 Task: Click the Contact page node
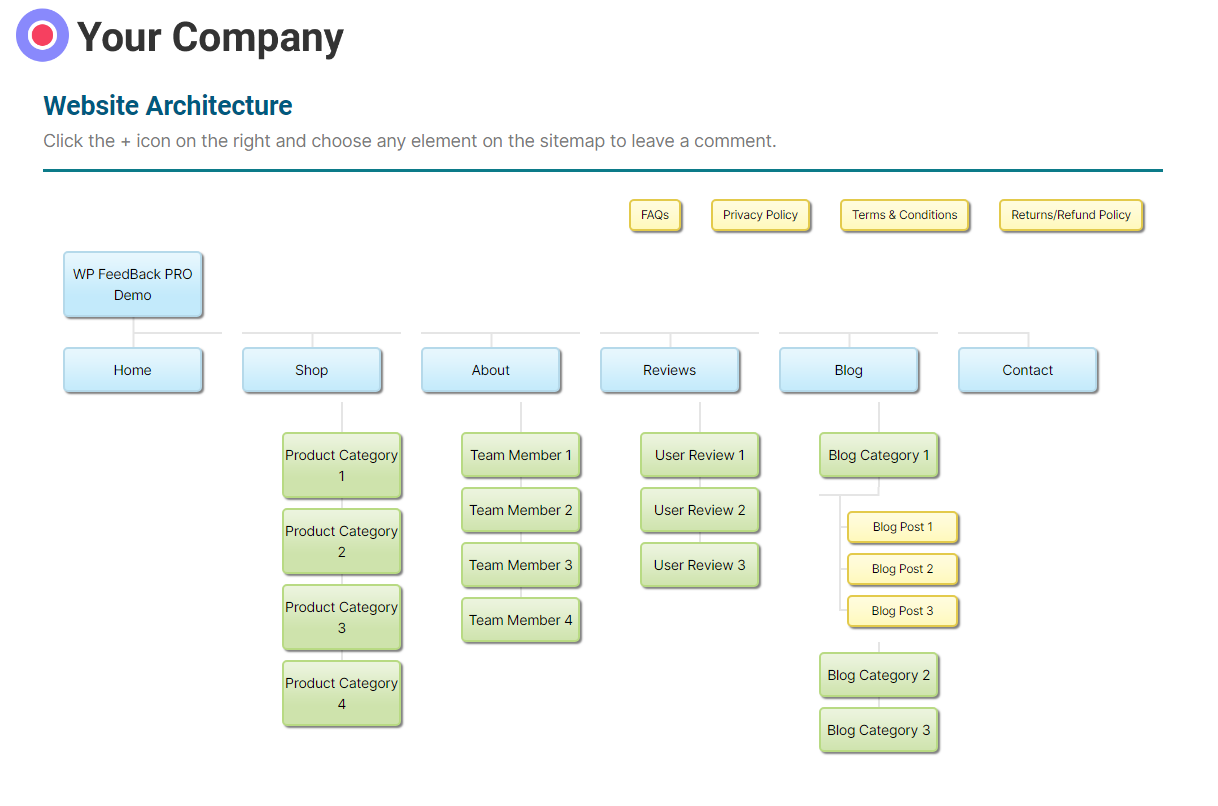[1028, 370]
